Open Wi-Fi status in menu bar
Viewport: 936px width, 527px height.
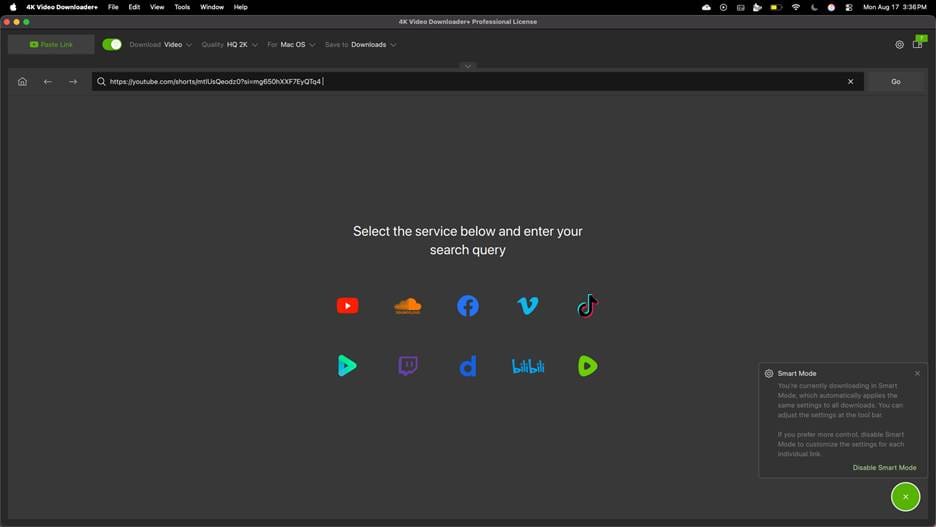click(x=796, y=7)
